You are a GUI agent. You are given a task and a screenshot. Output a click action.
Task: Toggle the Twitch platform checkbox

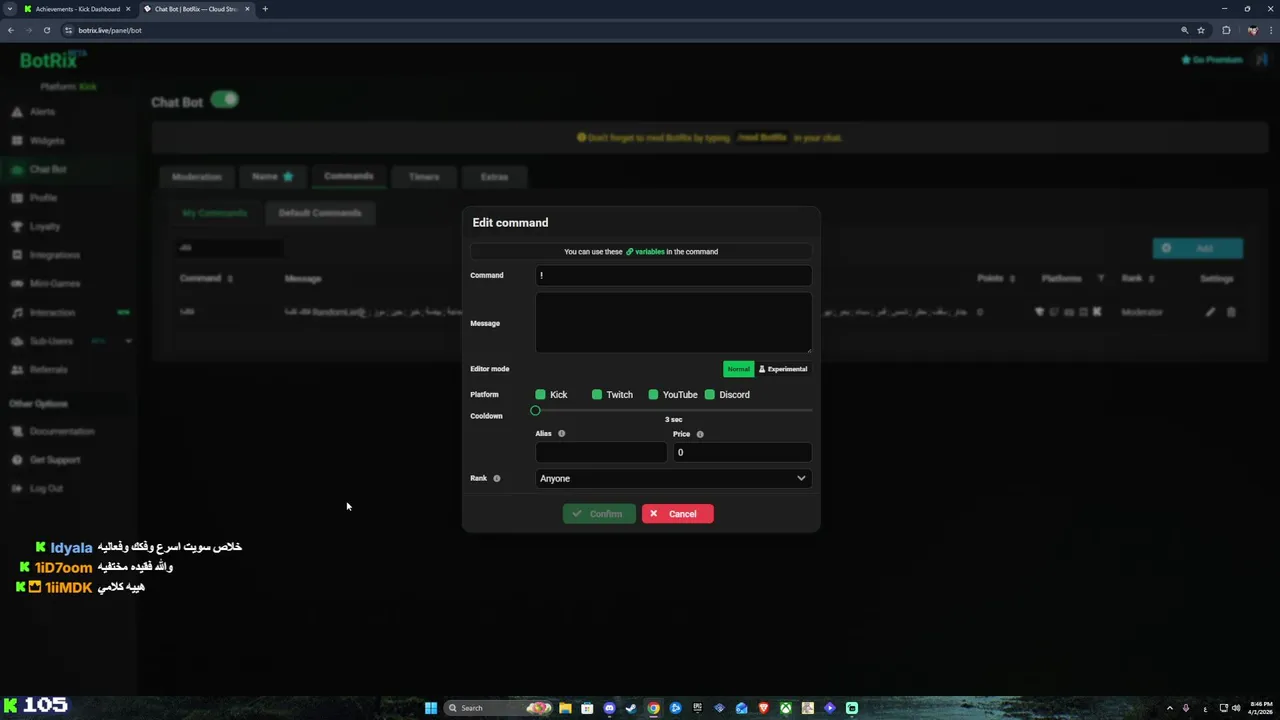point(597,395)
